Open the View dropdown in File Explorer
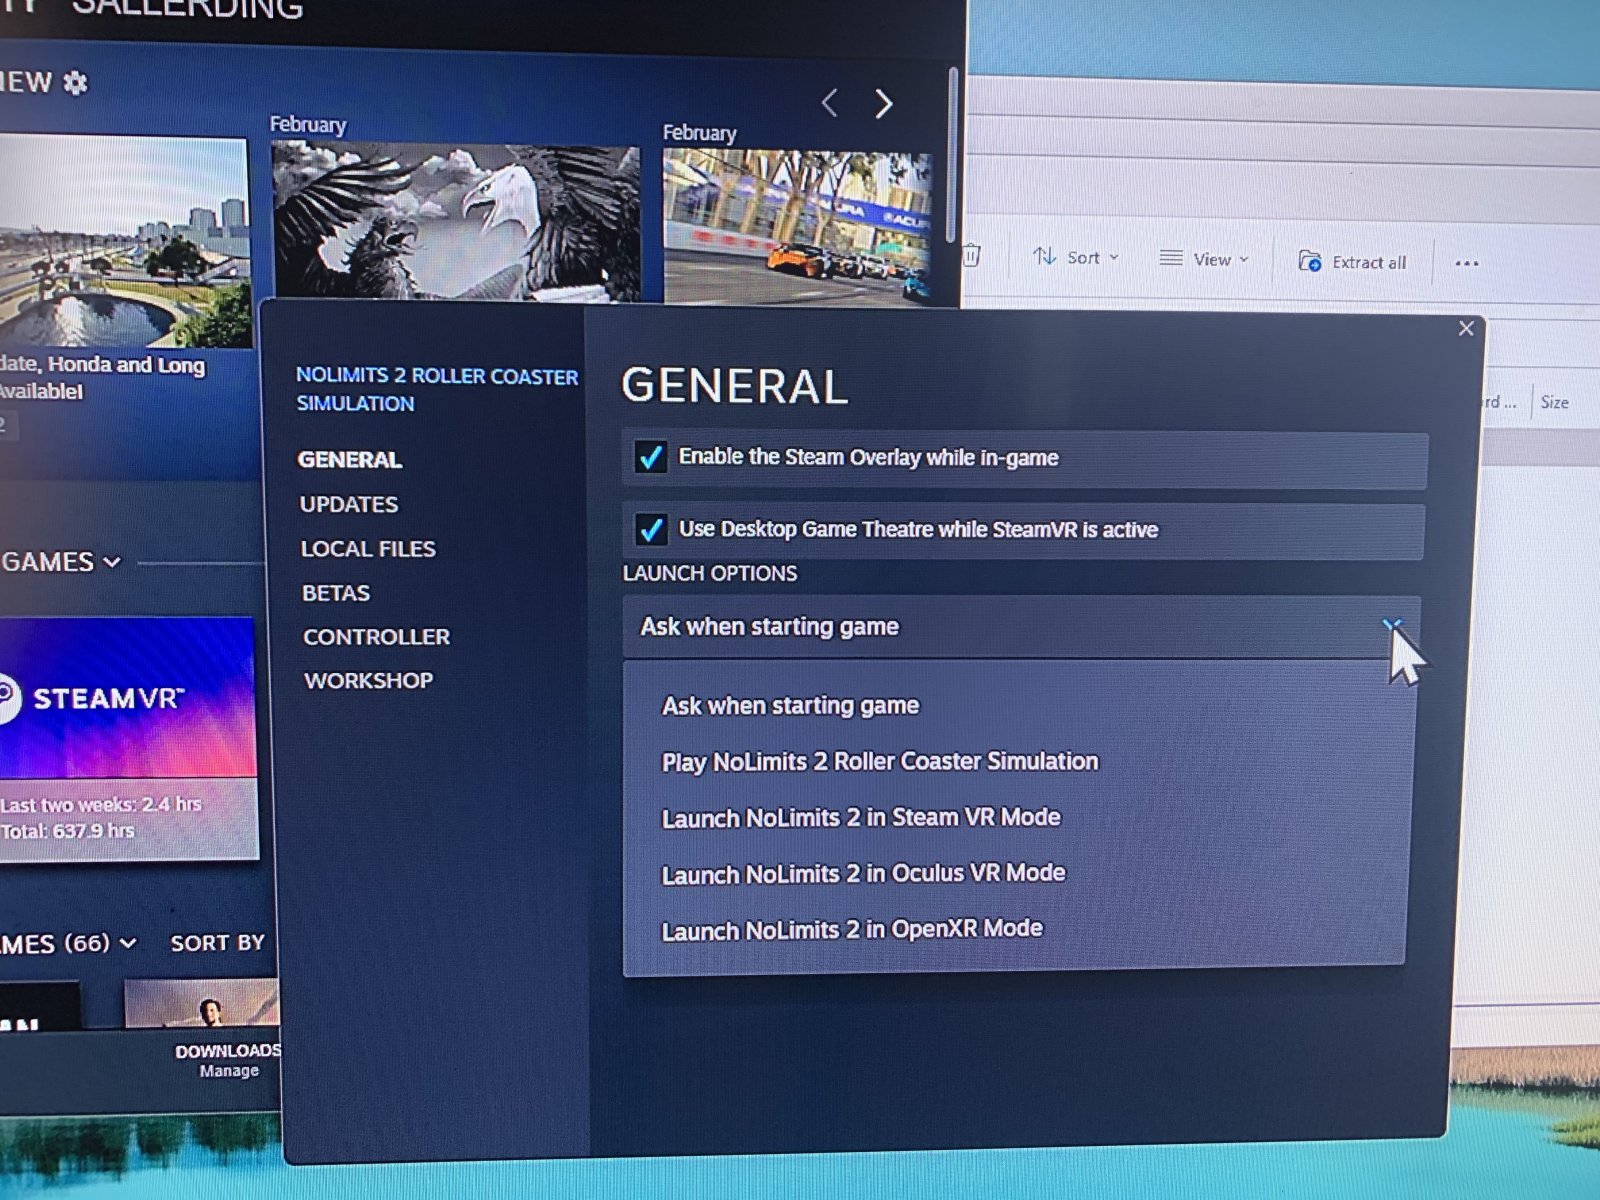The height and width of the screenshot is (1200, 1600). pyautogui.click(x=1204, y=259)
